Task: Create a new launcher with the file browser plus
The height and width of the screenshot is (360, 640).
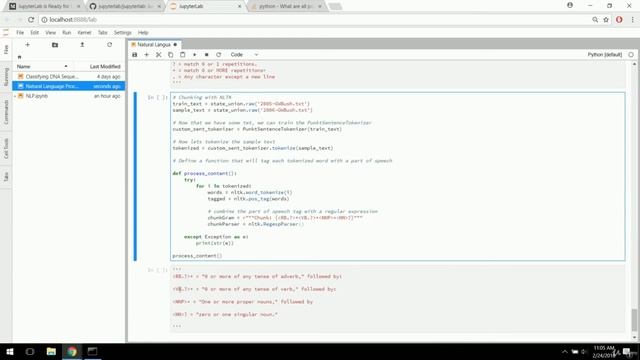Action: 27,45
